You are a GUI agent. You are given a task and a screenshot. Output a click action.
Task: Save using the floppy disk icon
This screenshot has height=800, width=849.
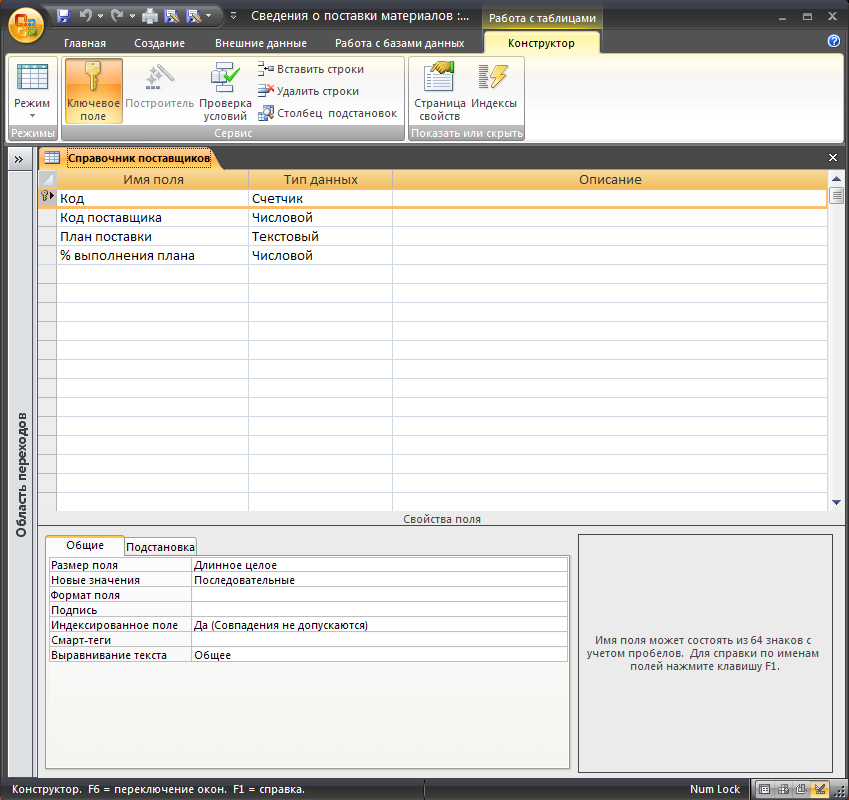click(x=64, y=16)
